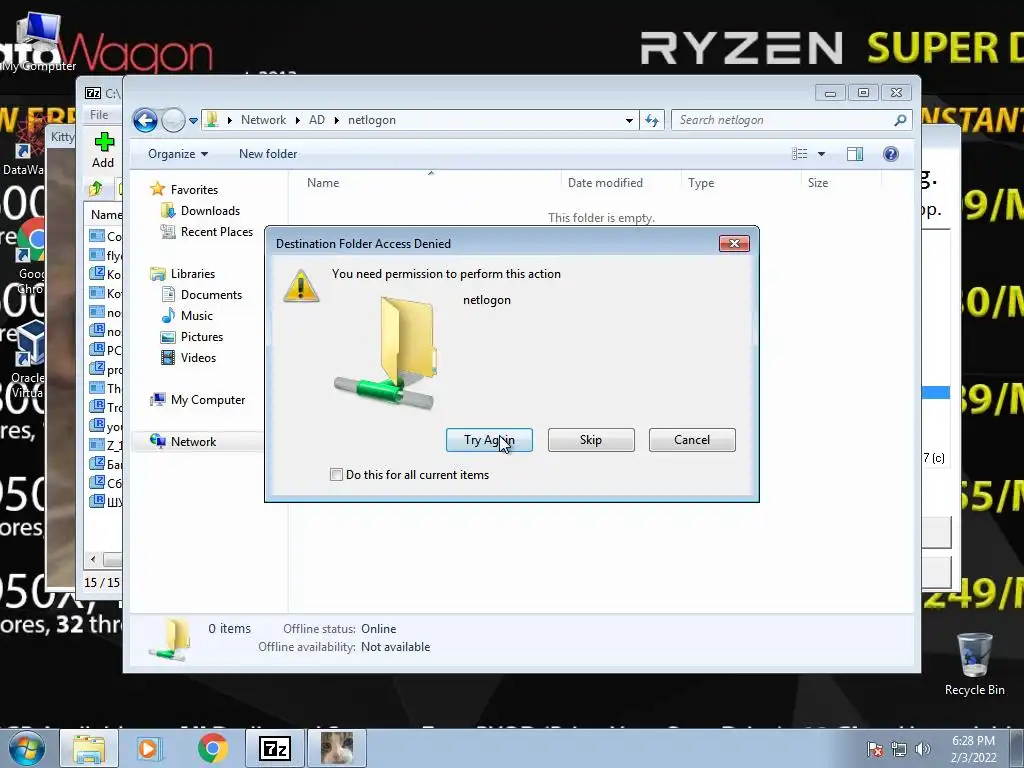
Task: Open Pictures library
Action: (202, 337)
